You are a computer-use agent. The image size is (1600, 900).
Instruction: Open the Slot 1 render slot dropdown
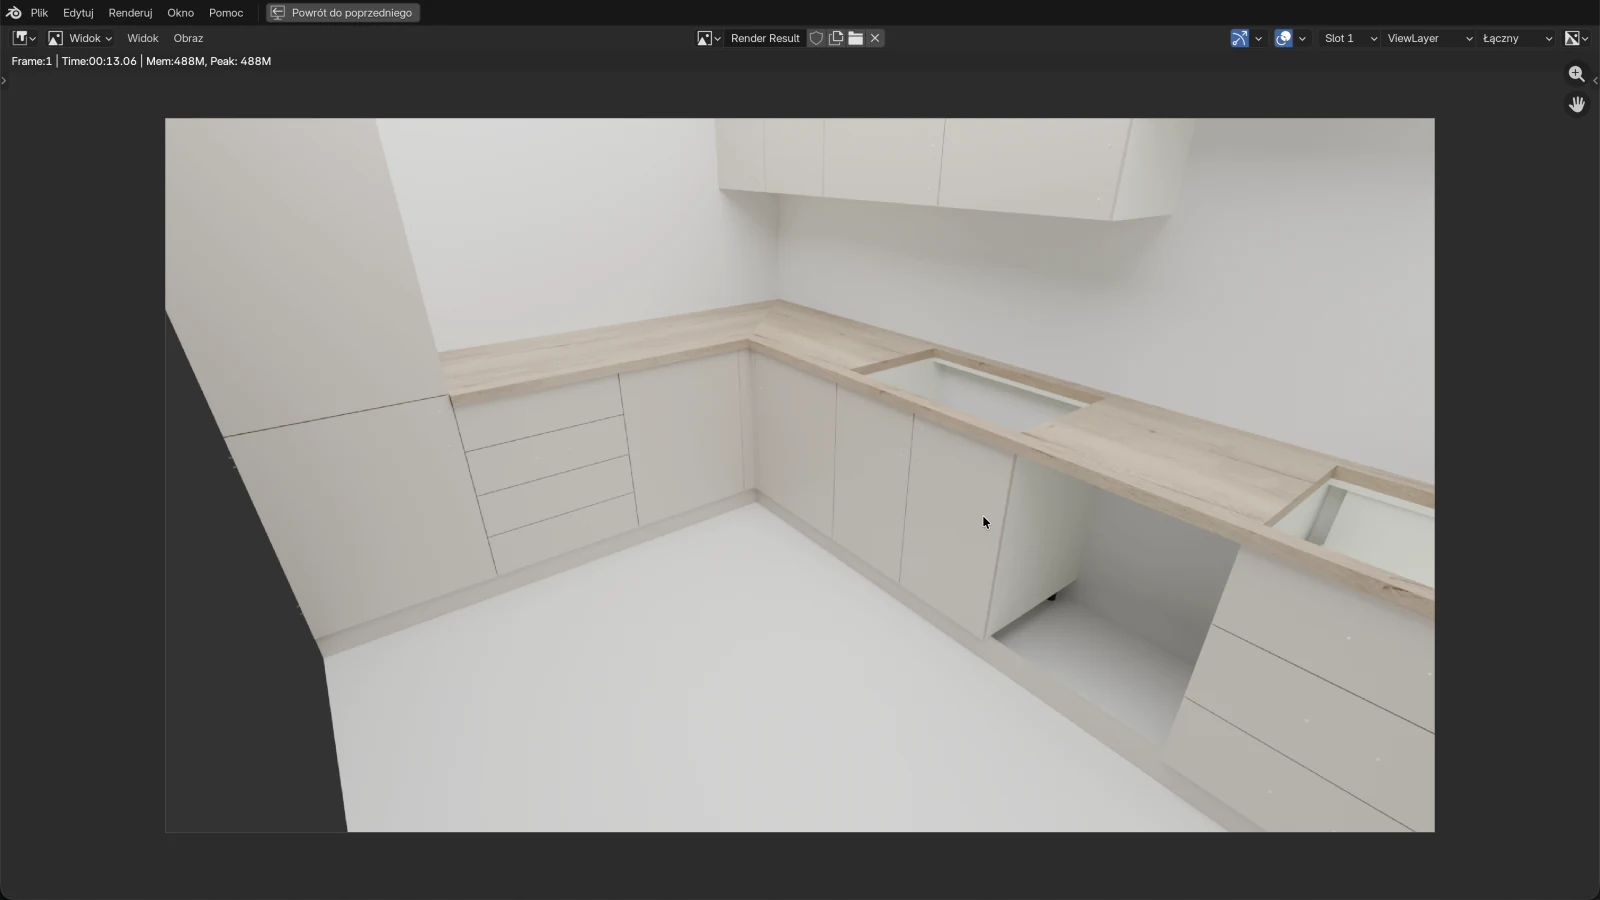pyautogui.click(x=1350, y=38)
